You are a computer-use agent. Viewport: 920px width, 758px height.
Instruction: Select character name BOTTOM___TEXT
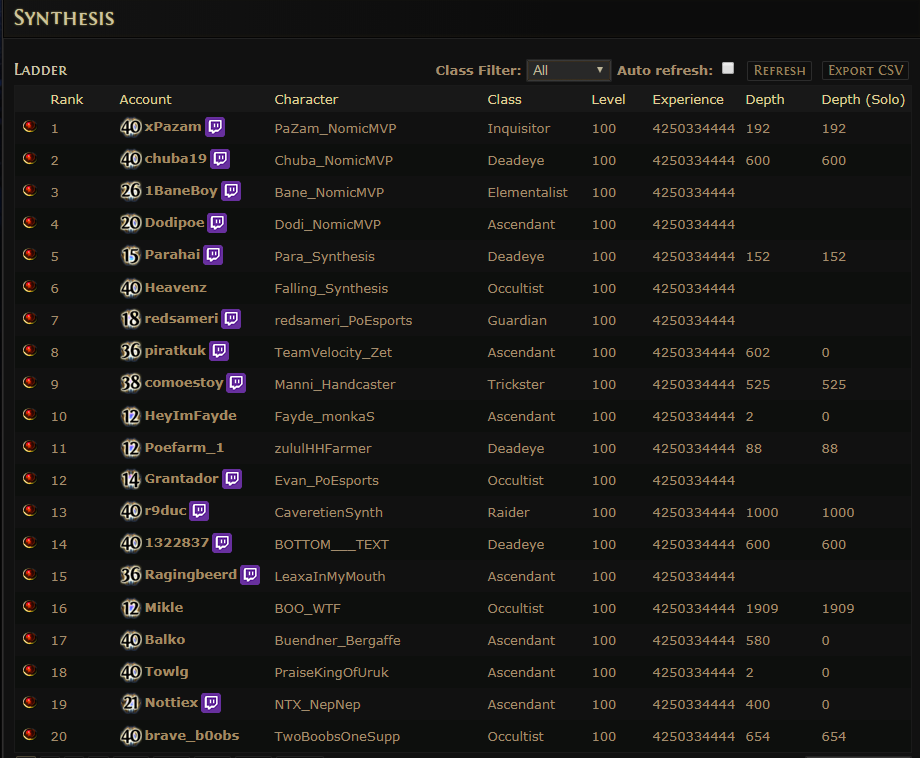tap(332, 544)
